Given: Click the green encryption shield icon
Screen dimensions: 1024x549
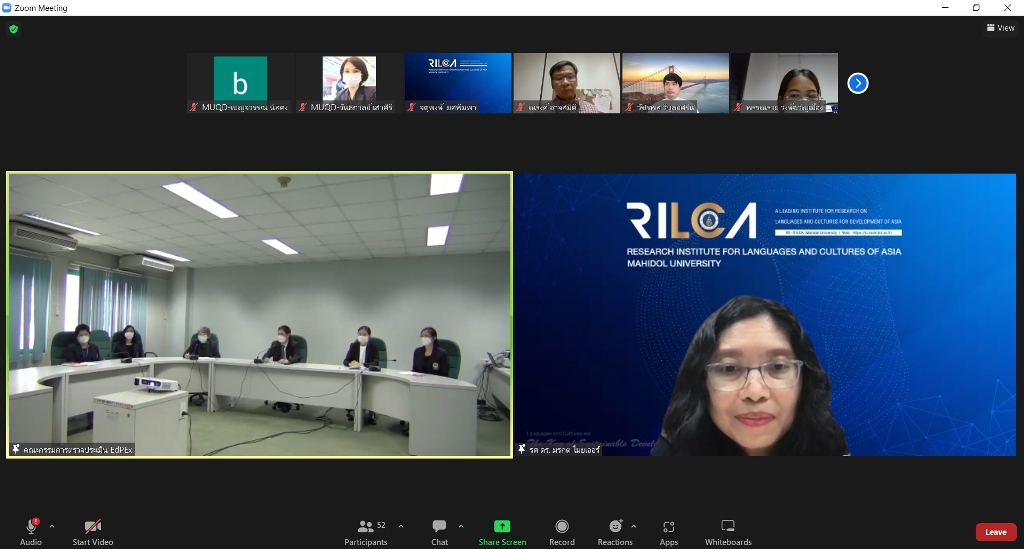Looking at the screenshot, I should pyautogui.click(x=13, y=29).
